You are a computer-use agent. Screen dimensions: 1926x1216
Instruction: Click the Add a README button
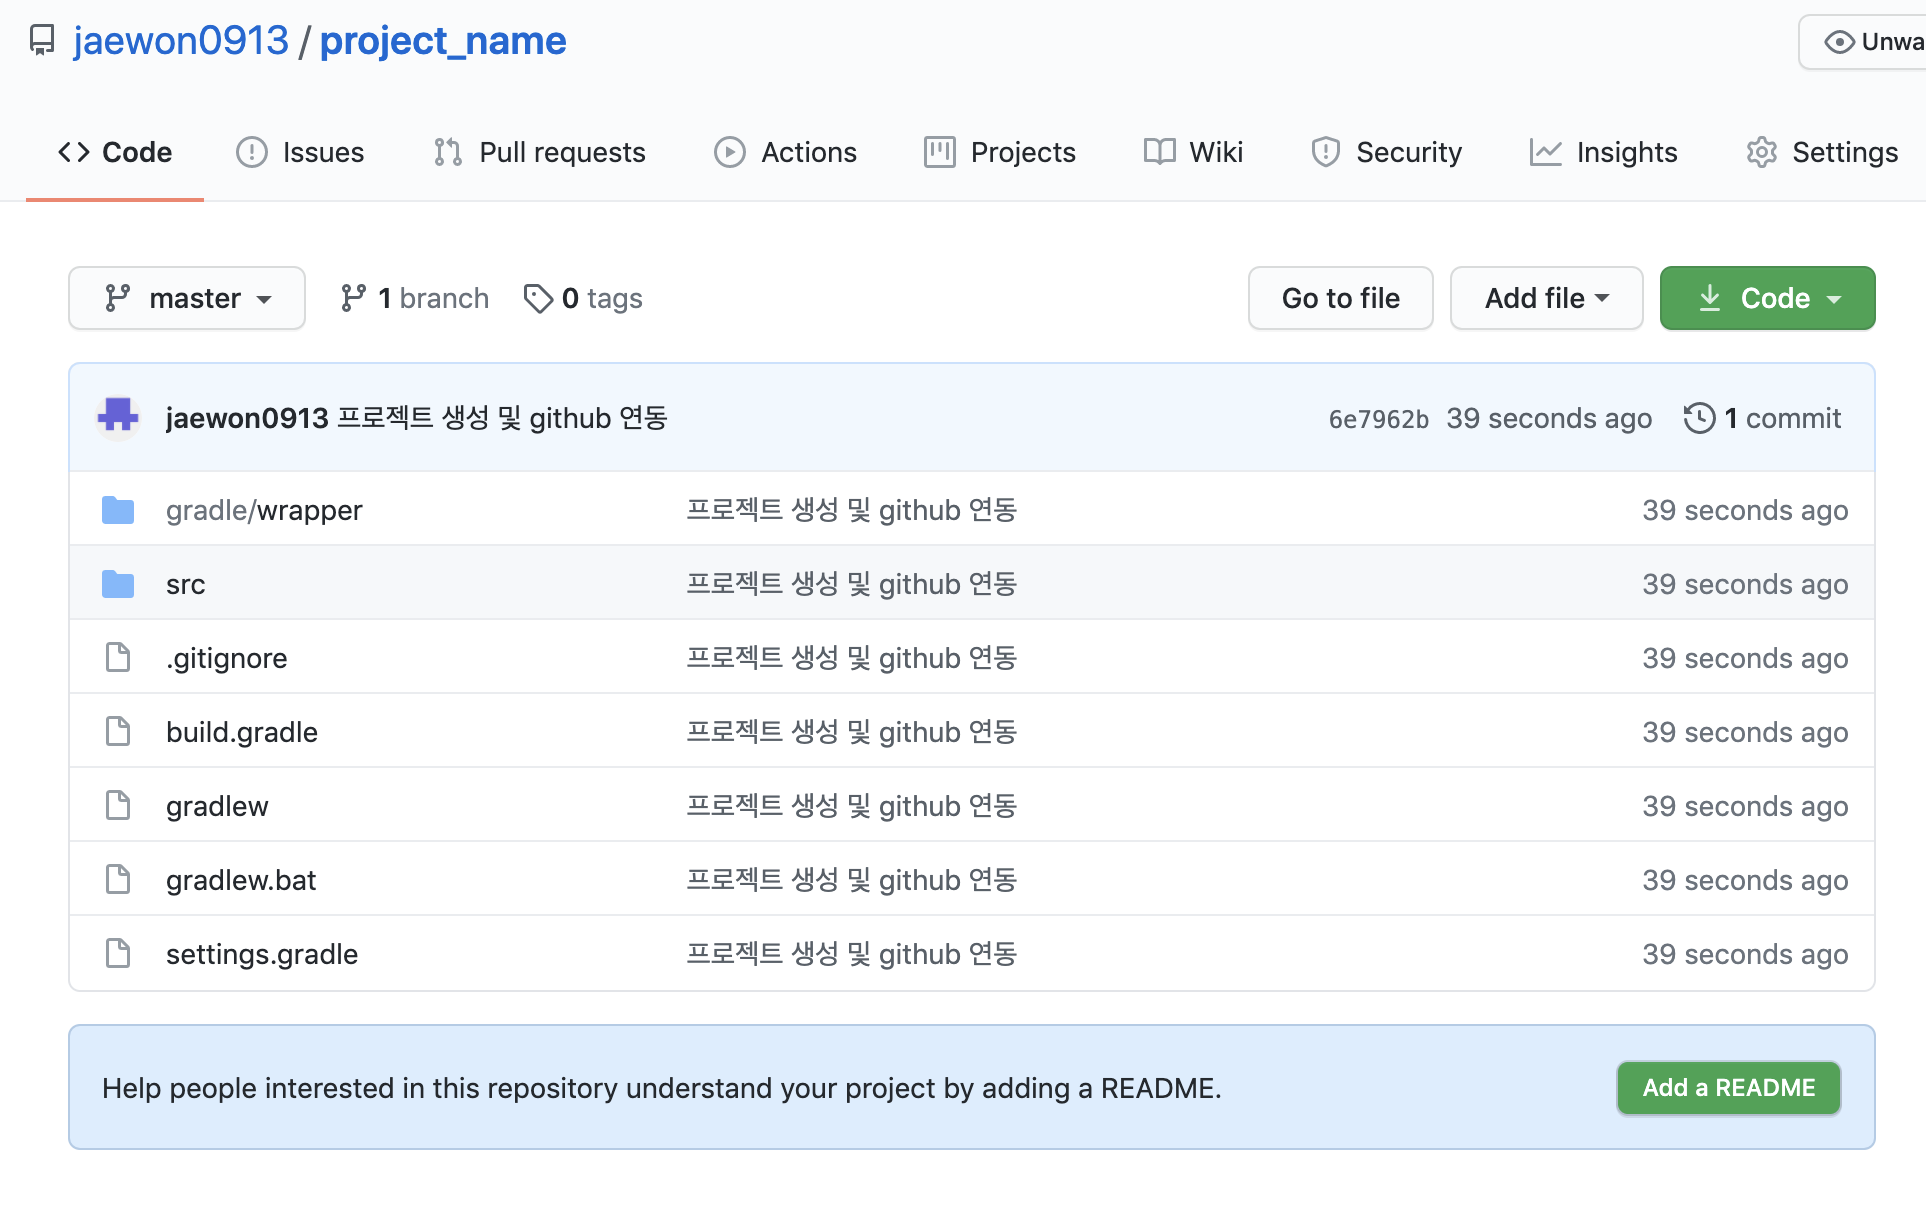click(1728, 1088)
